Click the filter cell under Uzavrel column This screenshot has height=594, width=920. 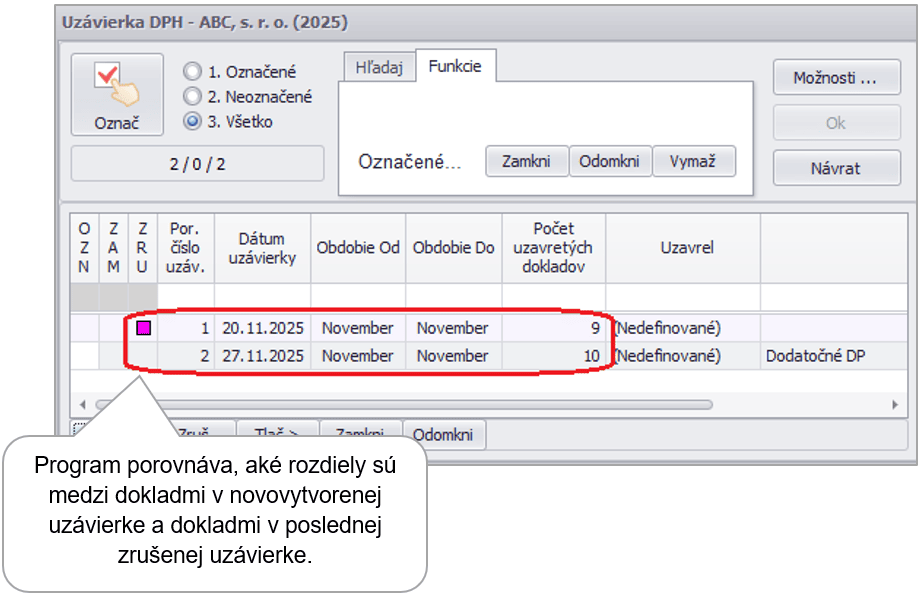pyautogui.click(x=682, y=296)
